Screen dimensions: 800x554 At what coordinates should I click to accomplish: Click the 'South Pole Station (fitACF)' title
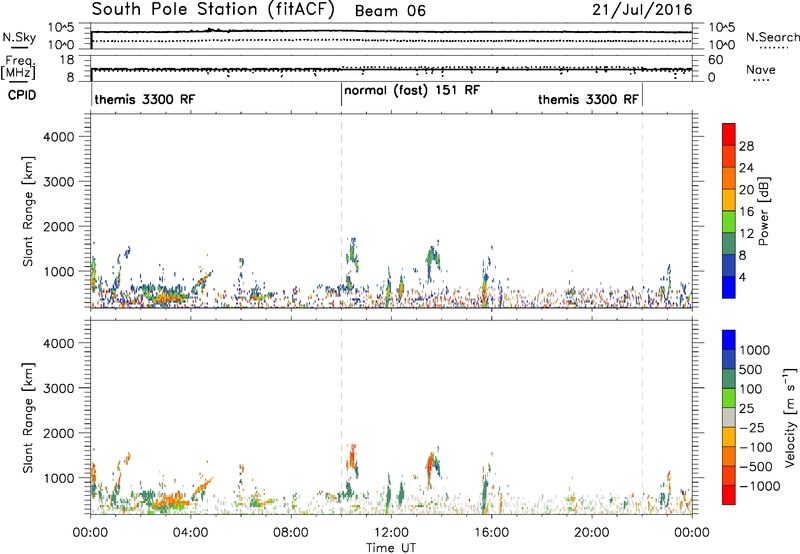pyautogui.click(x=213, y=10)
